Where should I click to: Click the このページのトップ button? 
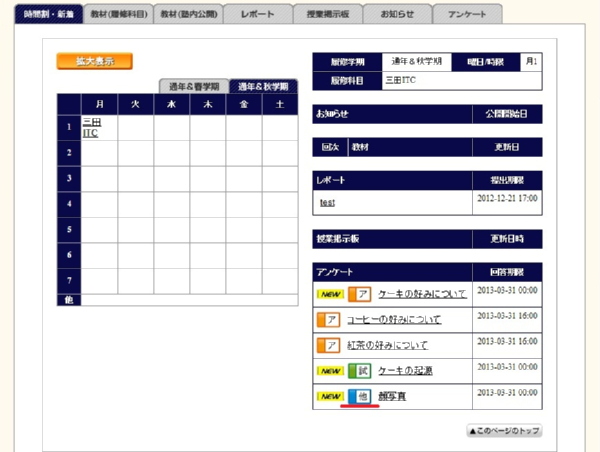coord(504,431)
